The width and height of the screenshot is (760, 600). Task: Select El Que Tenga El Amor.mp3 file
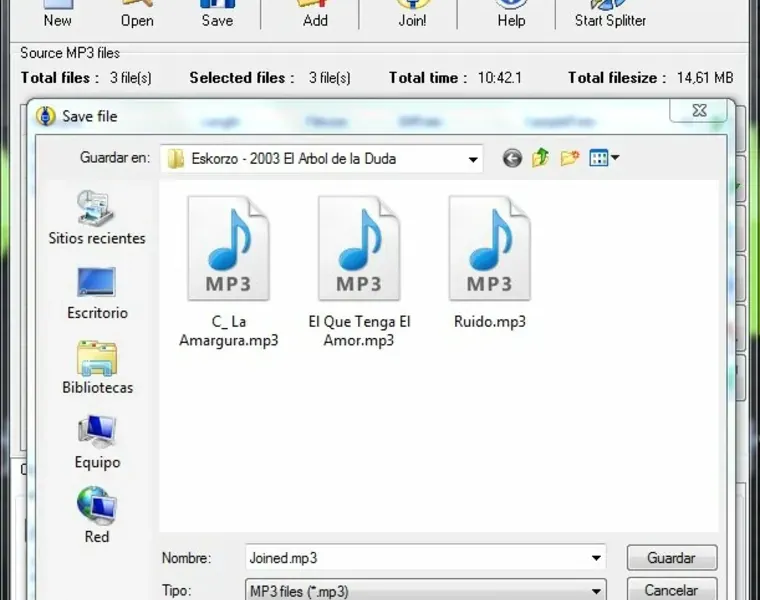(359, 272)
